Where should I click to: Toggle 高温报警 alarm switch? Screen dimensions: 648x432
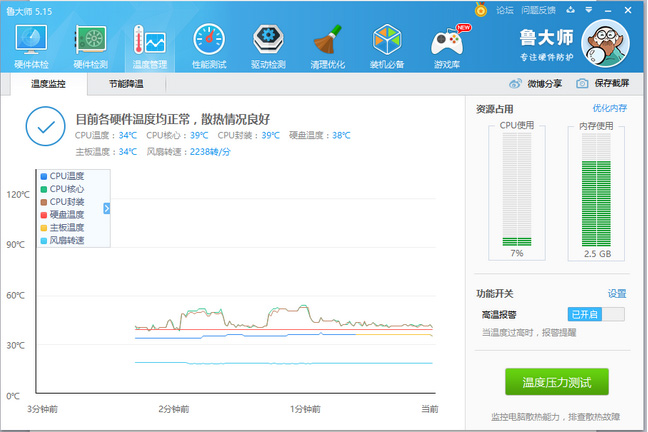[596, 315]
